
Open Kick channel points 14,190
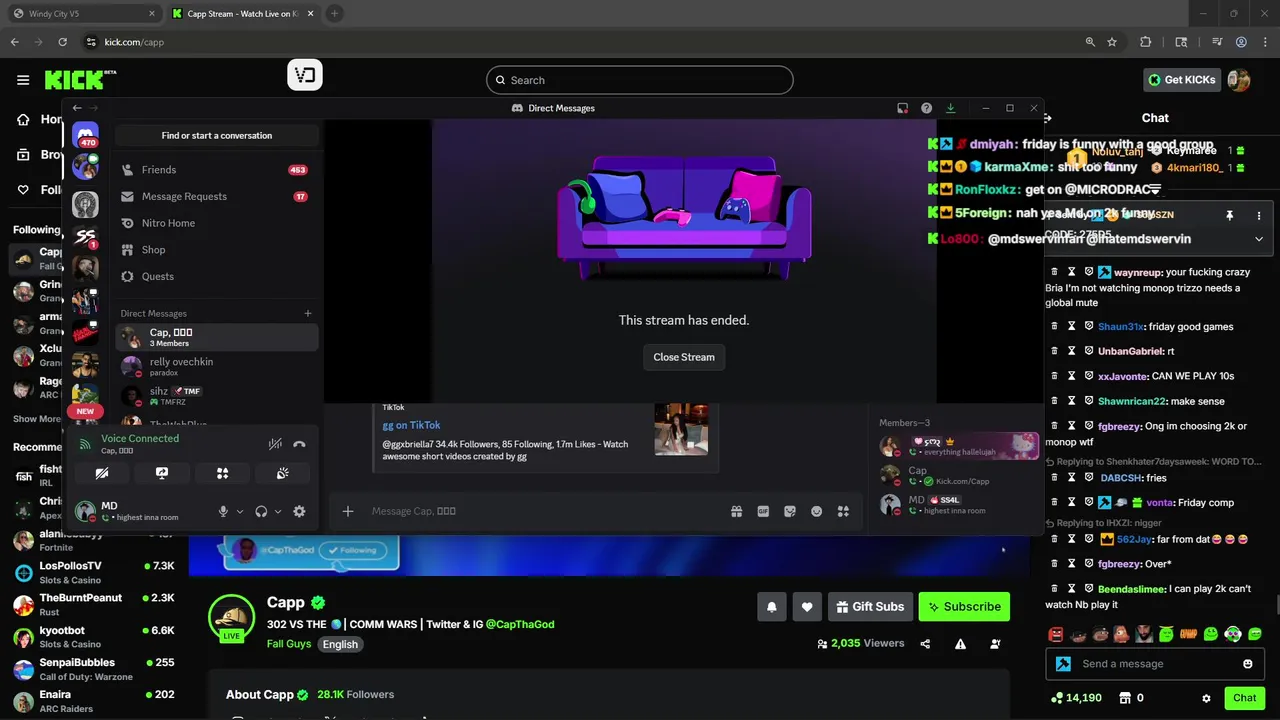point(1076,698)
